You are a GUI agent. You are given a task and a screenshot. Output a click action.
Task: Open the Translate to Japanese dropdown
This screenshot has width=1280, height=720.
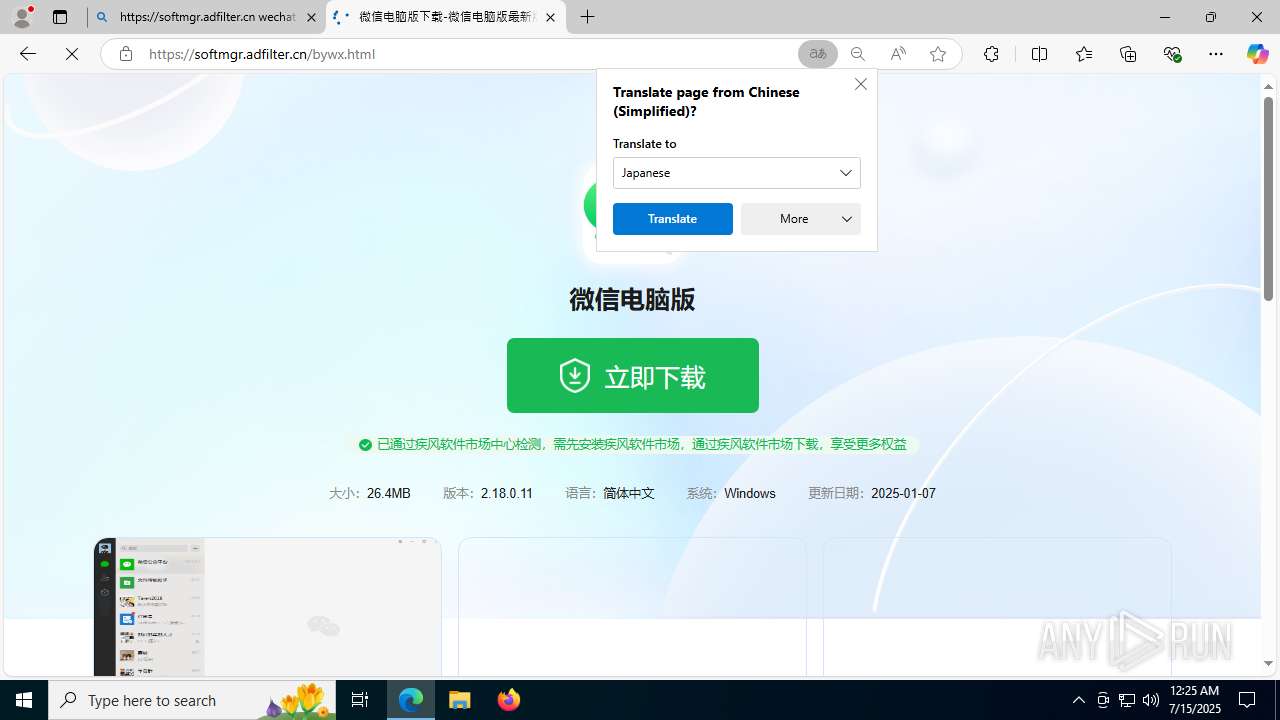click(737, 173)
